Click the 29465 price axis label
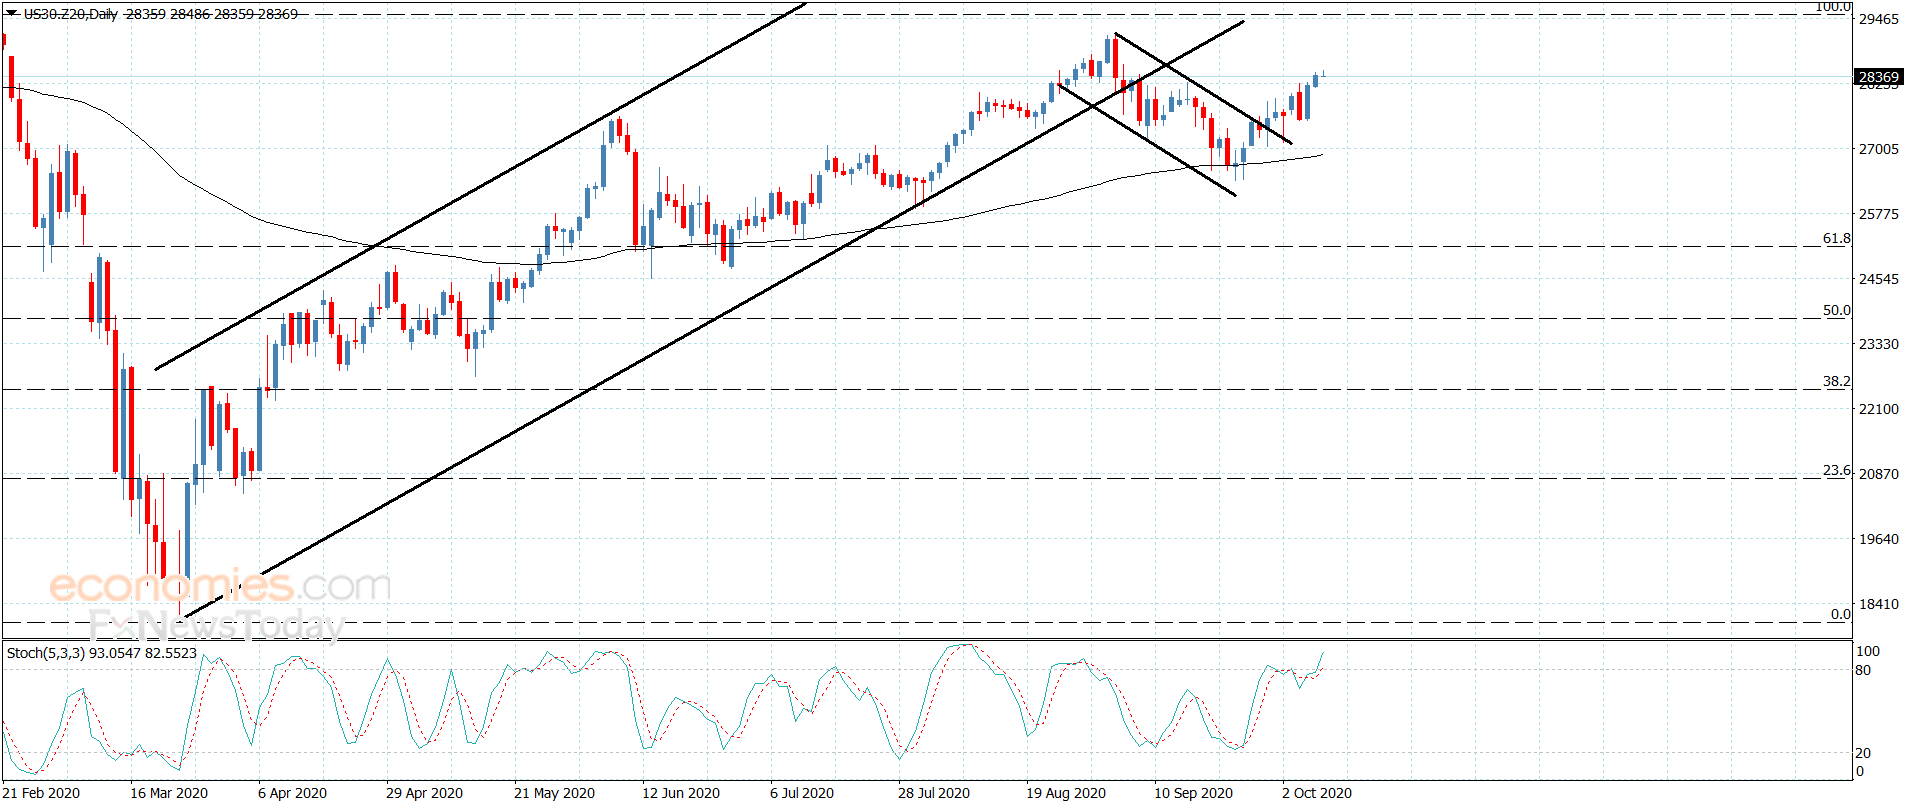Image resolution: width=1916 pixels, height=807 pixels. click(x=1878, y=19)
